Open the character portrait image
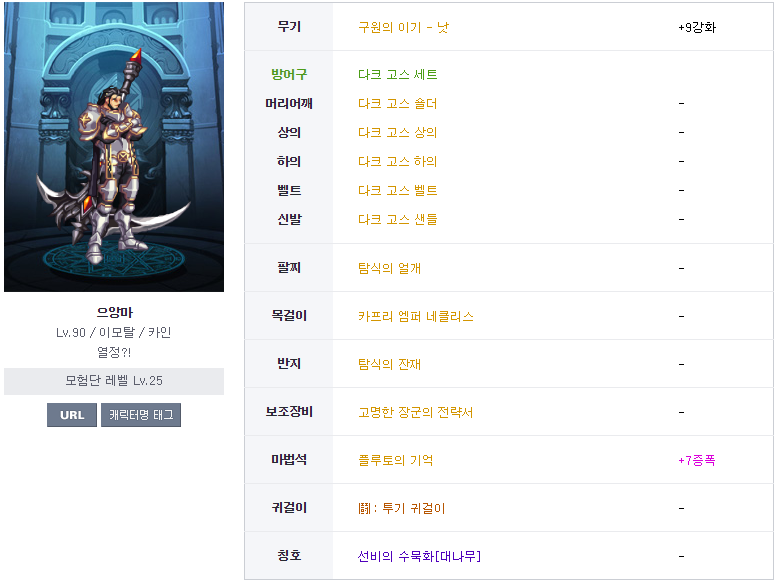This screenshot has width=778, height=582. point(114,147)
